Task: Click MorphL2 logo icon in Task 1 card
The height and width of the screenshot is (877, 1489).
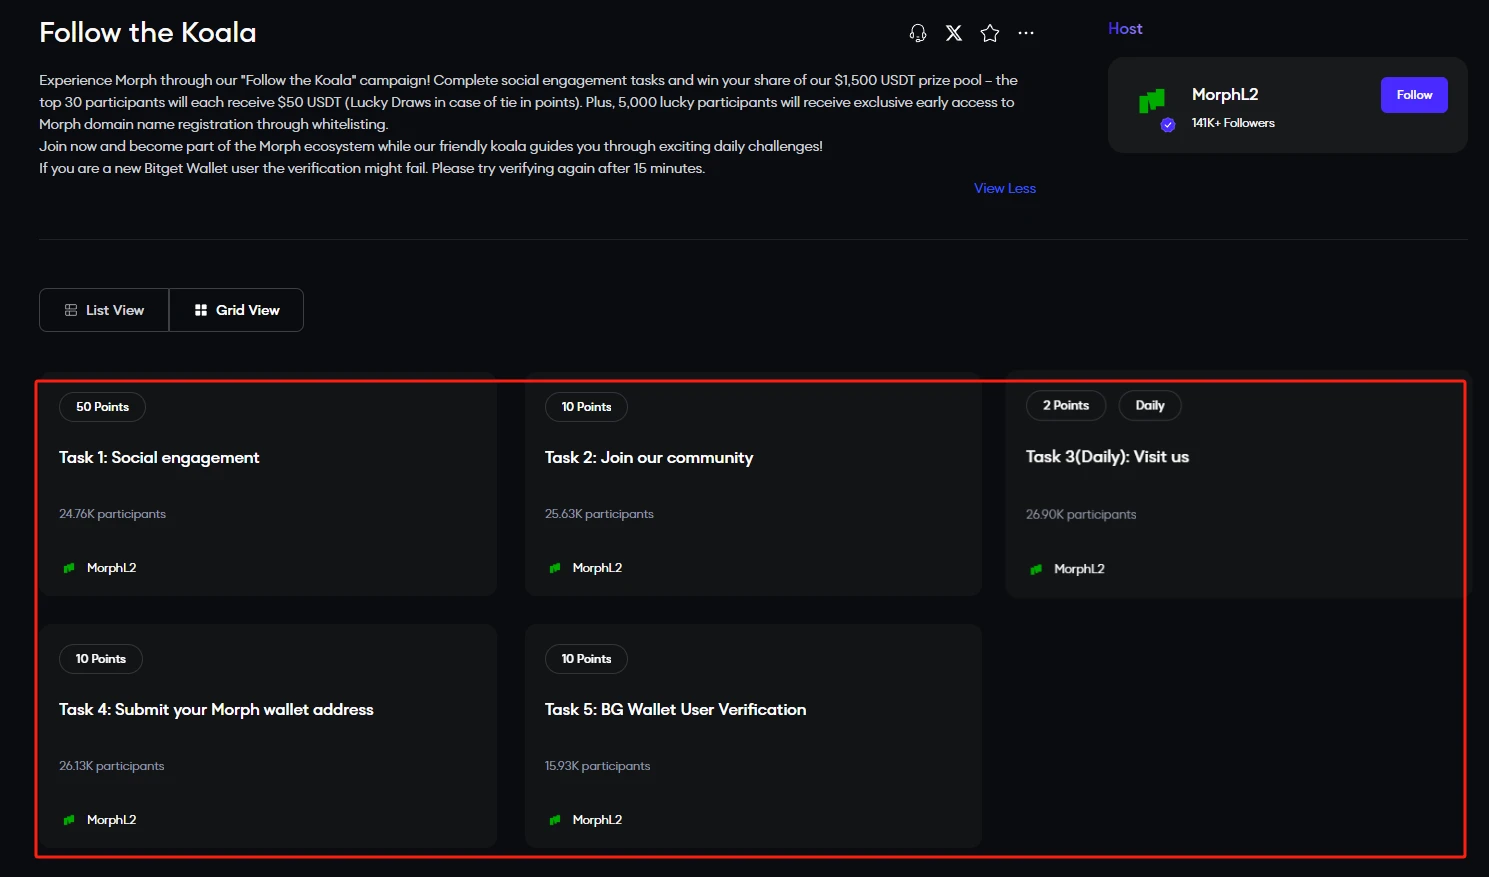Action: tap(69, 568)
